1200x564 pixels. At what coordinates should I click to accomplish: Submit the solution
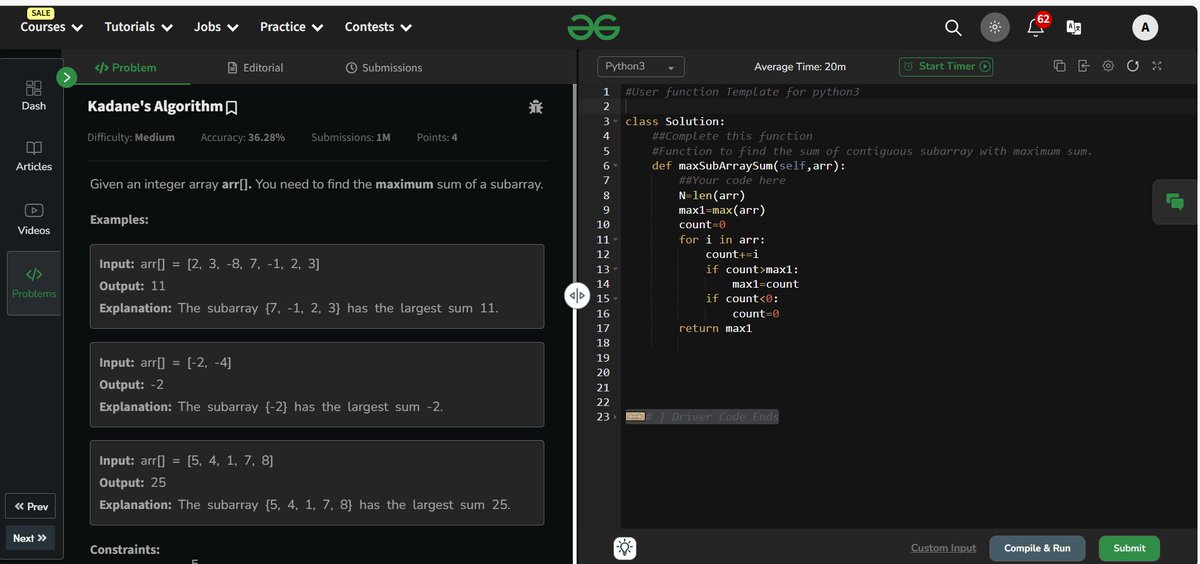pos(1129,548)
